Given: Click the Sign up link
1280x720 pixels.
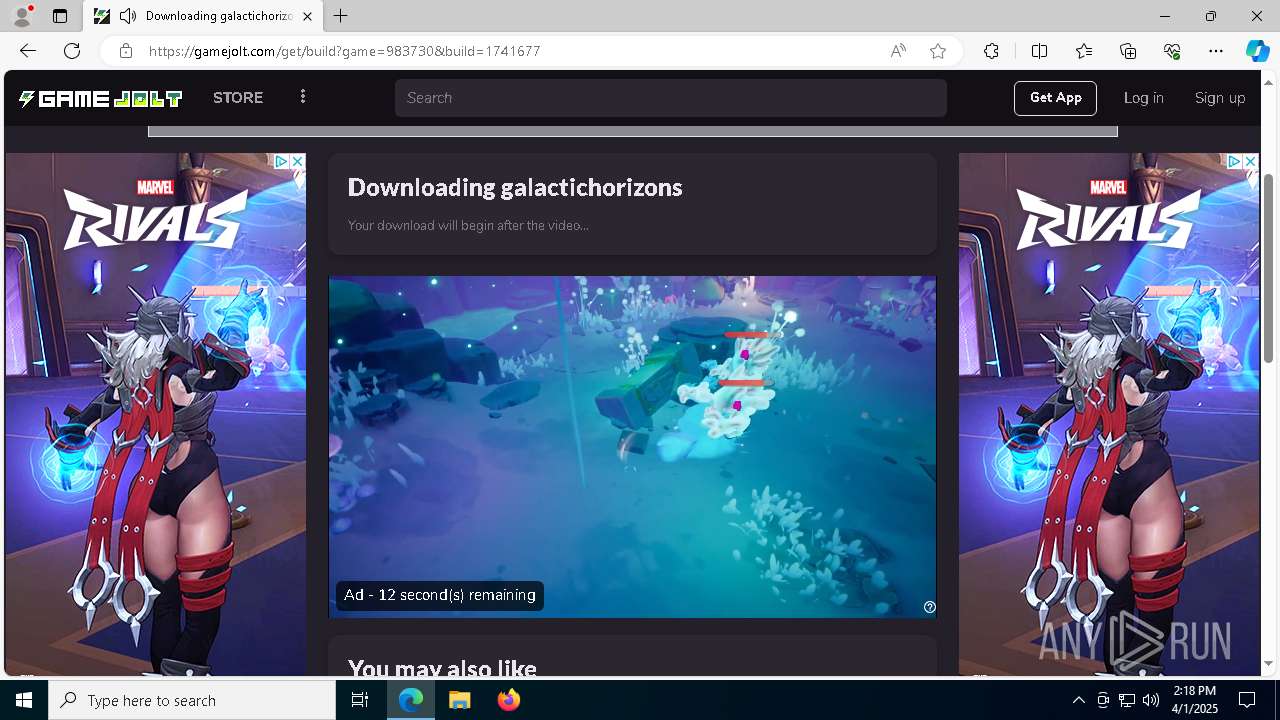Looking at the screenshot, I should (x=1220, y=98).
